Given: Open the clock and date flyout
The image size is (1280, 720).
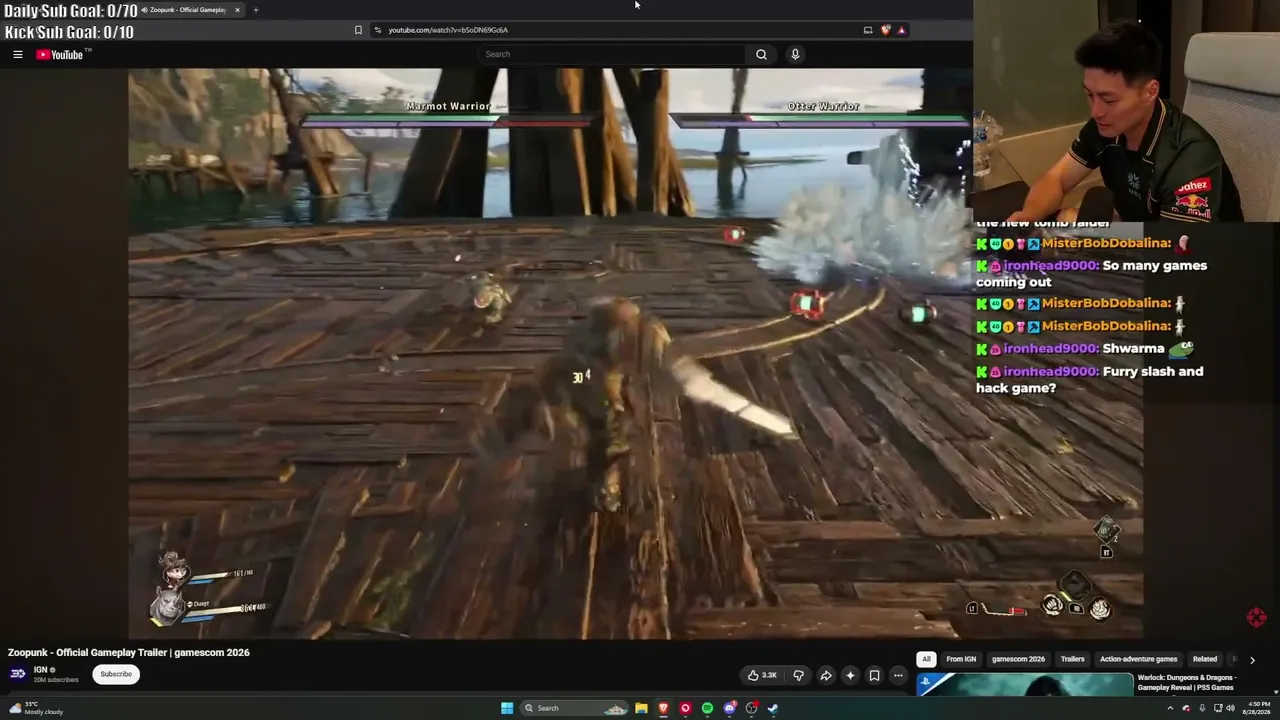Looking at the screenshot, I should [1256, 708].
